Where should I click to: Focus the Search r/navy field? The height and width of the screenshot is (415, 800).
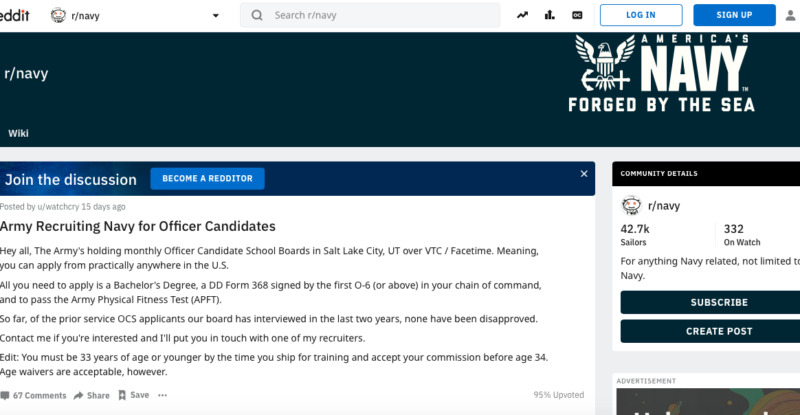pyautogui.click(x=380, y=15)
